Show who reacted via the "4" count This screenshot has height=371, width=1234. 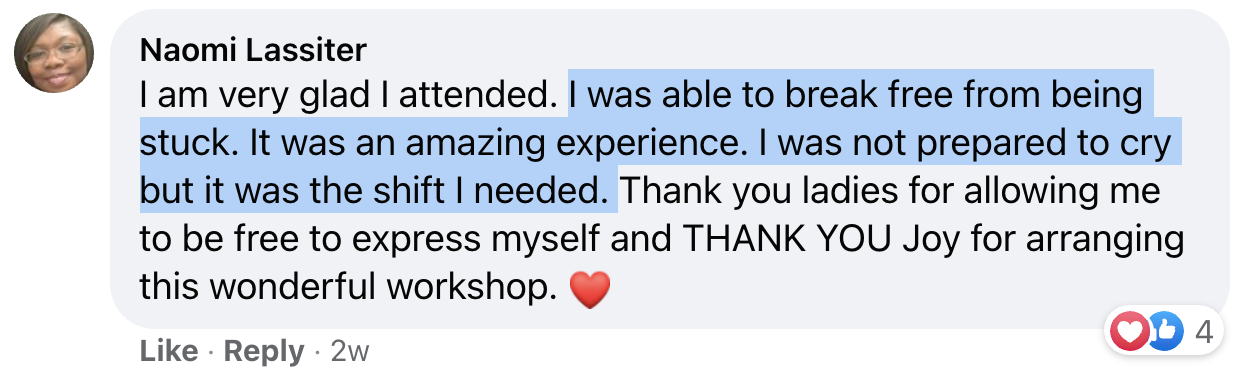pos(1203,331)
